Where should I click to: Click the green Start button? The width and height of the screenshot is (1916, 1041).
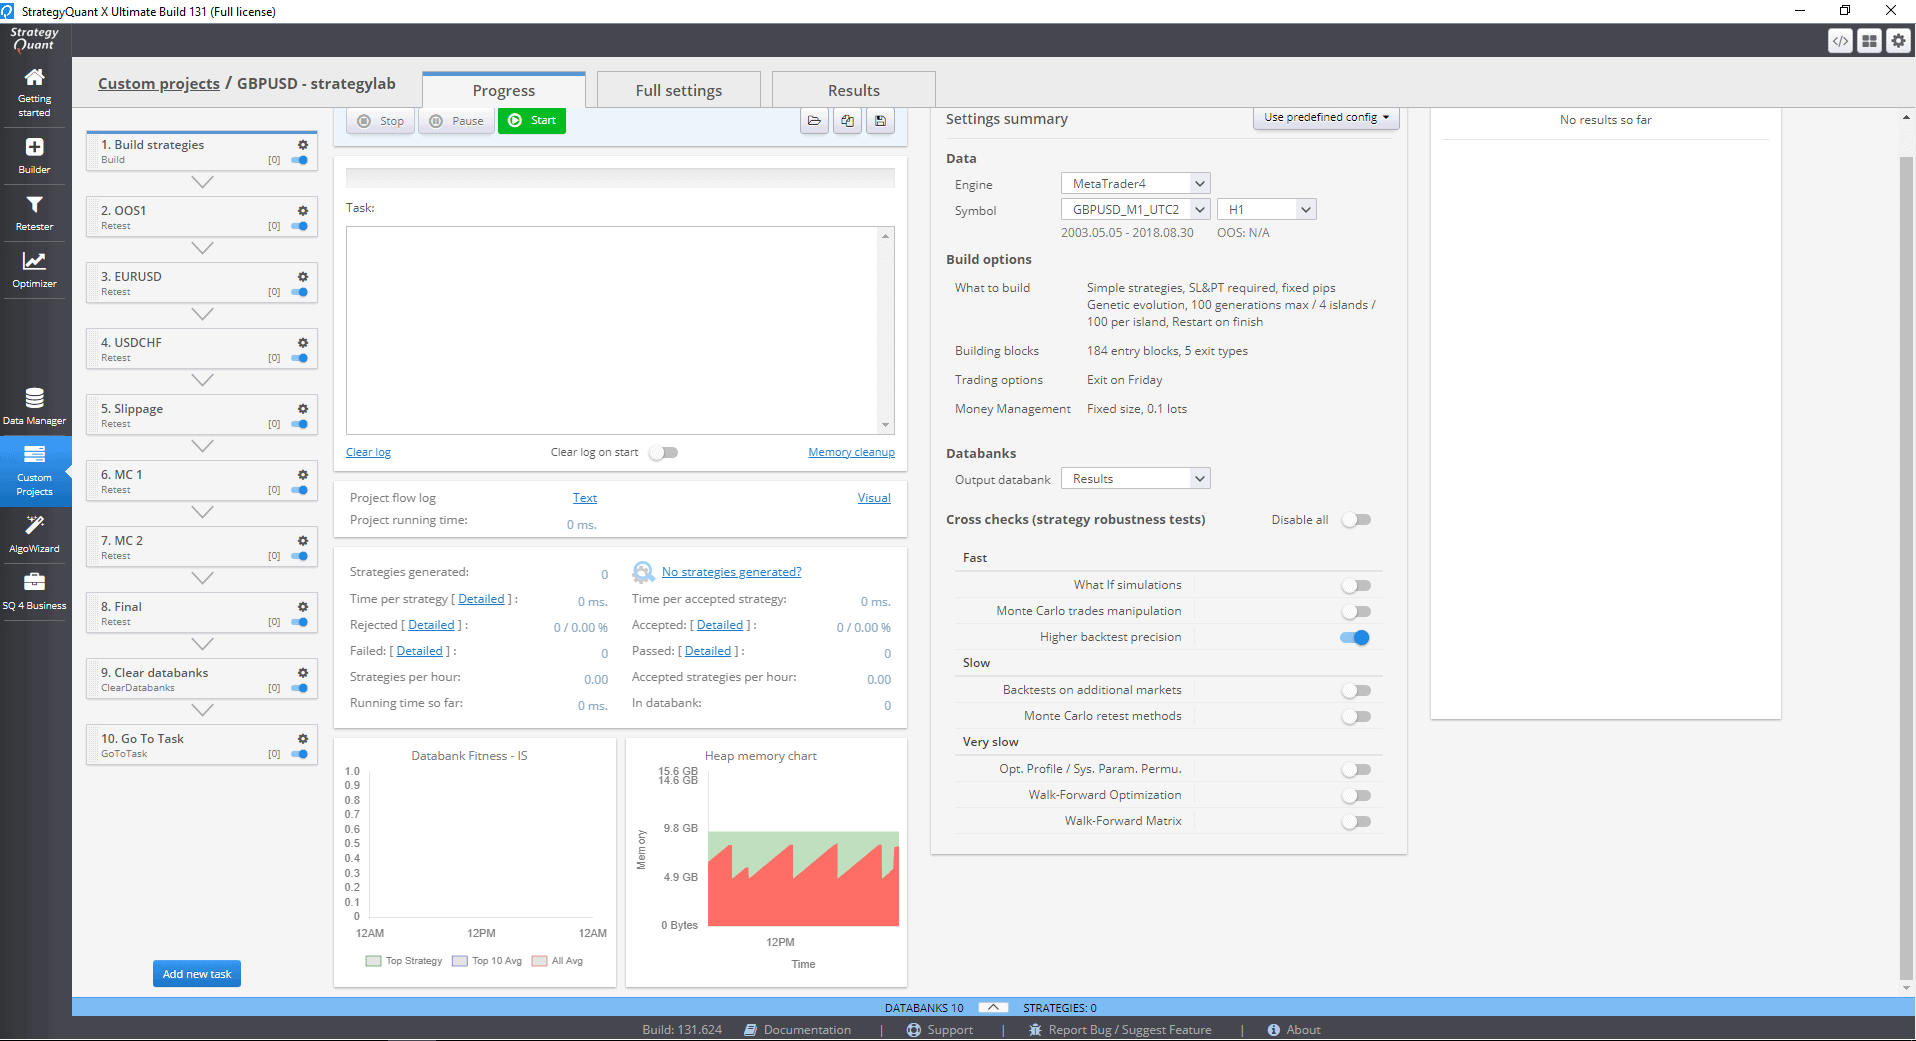532,121
